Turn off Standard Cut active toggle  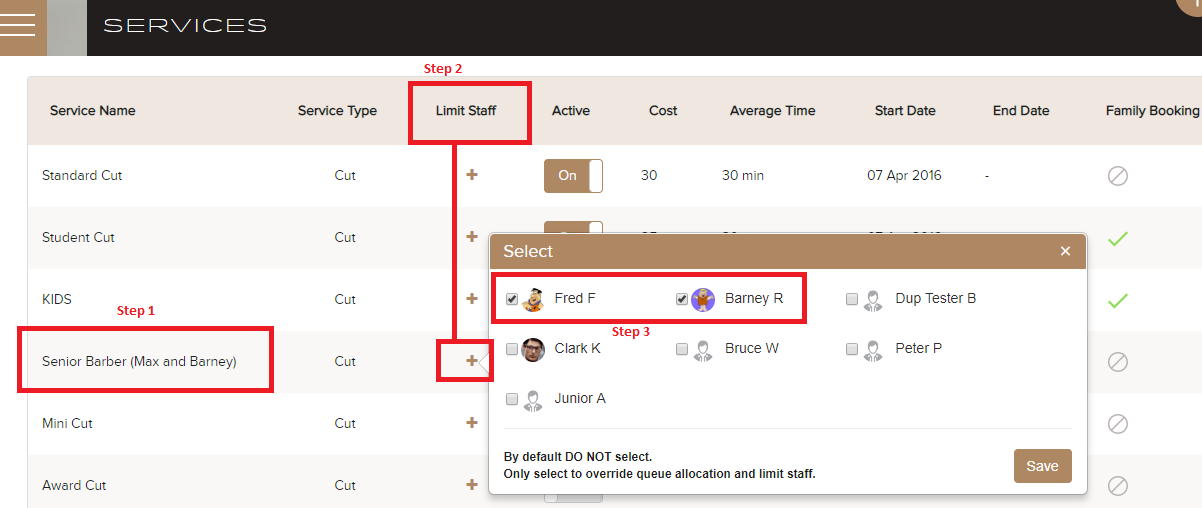tap(573, 176)
